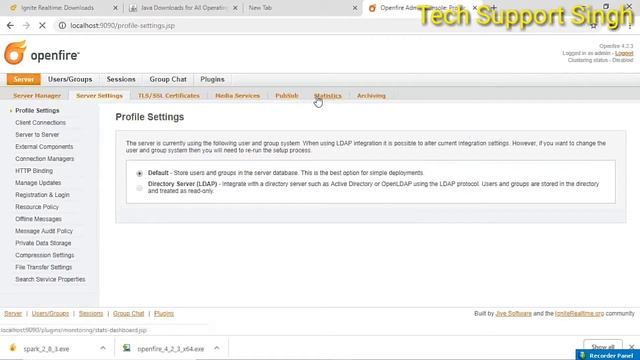Open spark_2_8_3.exe from downloads bar
This screenshot has height=360, width=640.
[46, 349]
